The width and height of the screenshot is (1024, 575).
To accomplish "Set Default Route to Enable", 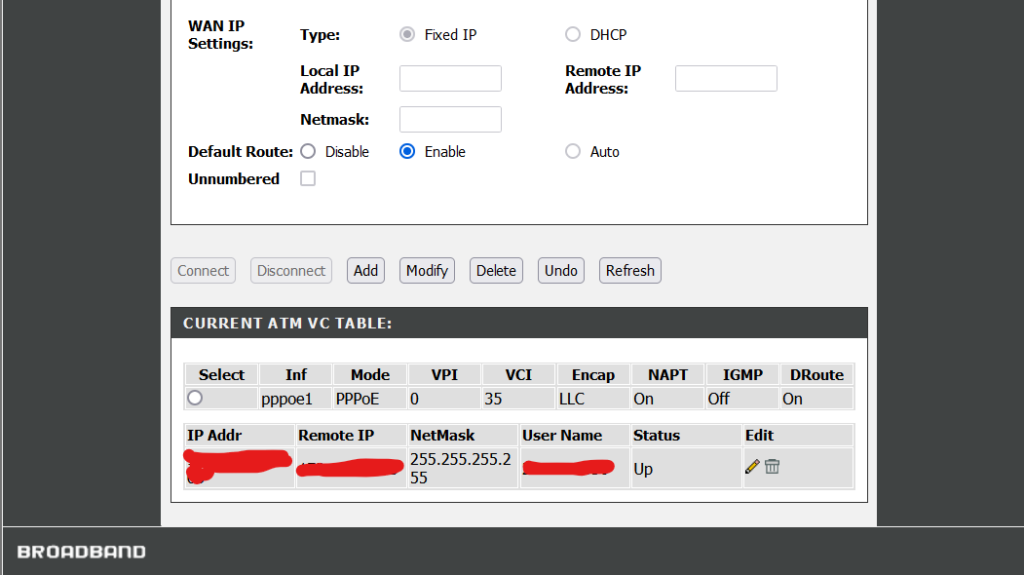I will pos(407,152).
